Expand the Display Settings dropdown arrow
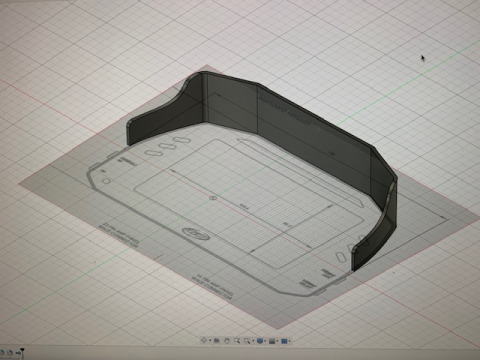480x360 pixels. coord(265,341)
